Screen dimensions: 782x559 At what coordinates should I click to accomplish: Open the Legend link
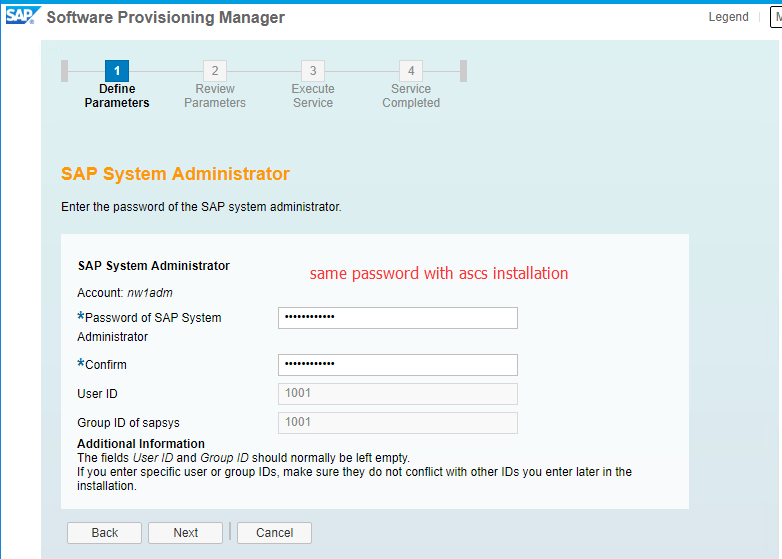point(728,17)
